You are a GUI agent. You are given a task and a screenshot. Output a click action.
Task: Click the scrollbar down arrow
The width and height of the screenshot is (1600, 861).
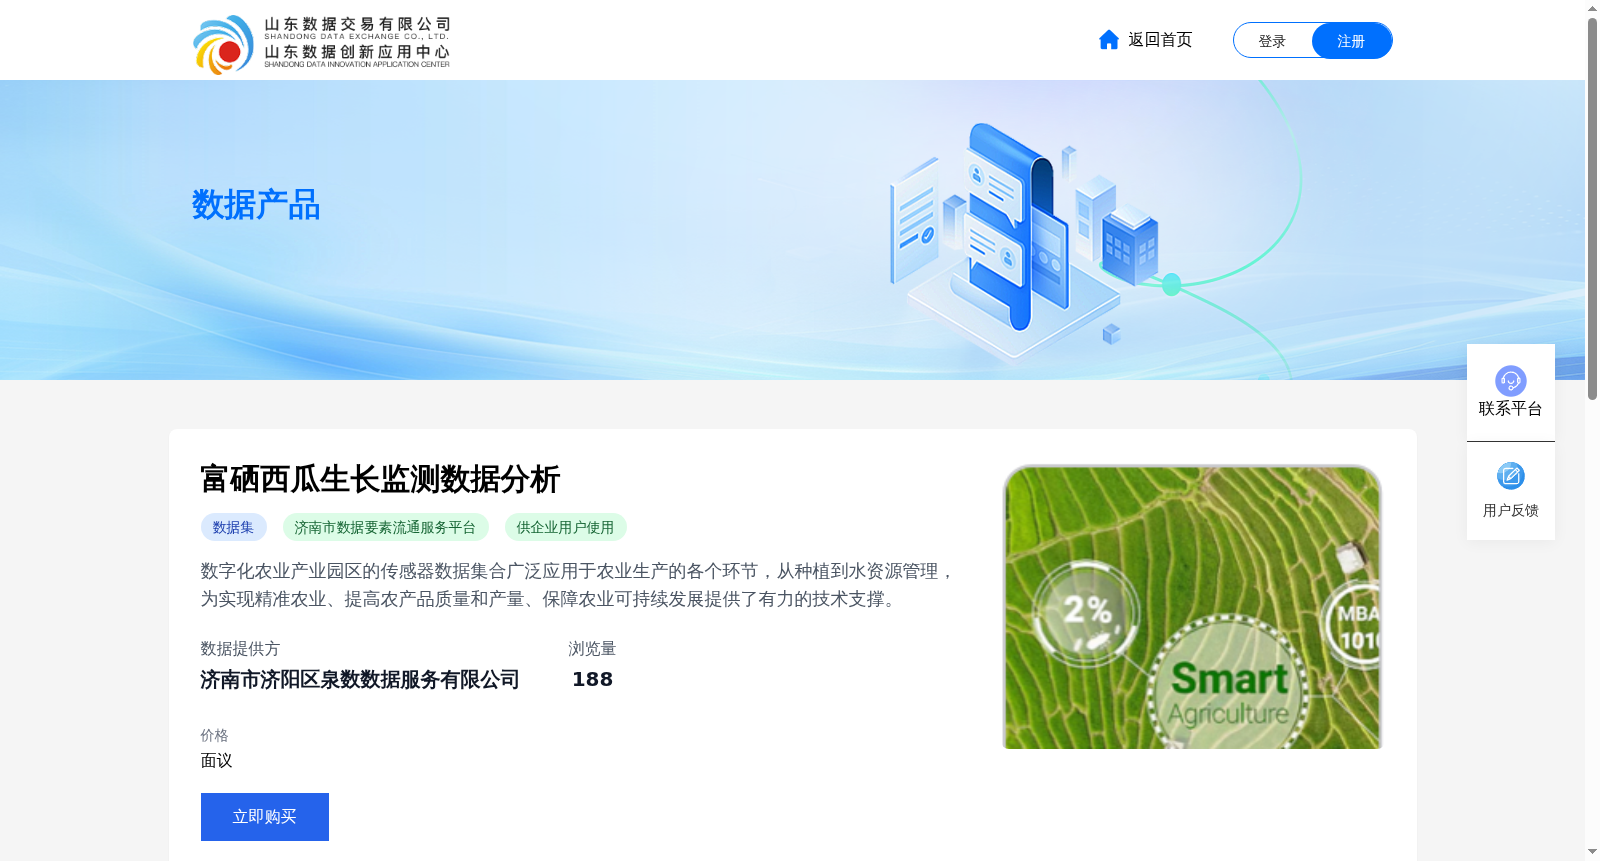pos(1592,852)
